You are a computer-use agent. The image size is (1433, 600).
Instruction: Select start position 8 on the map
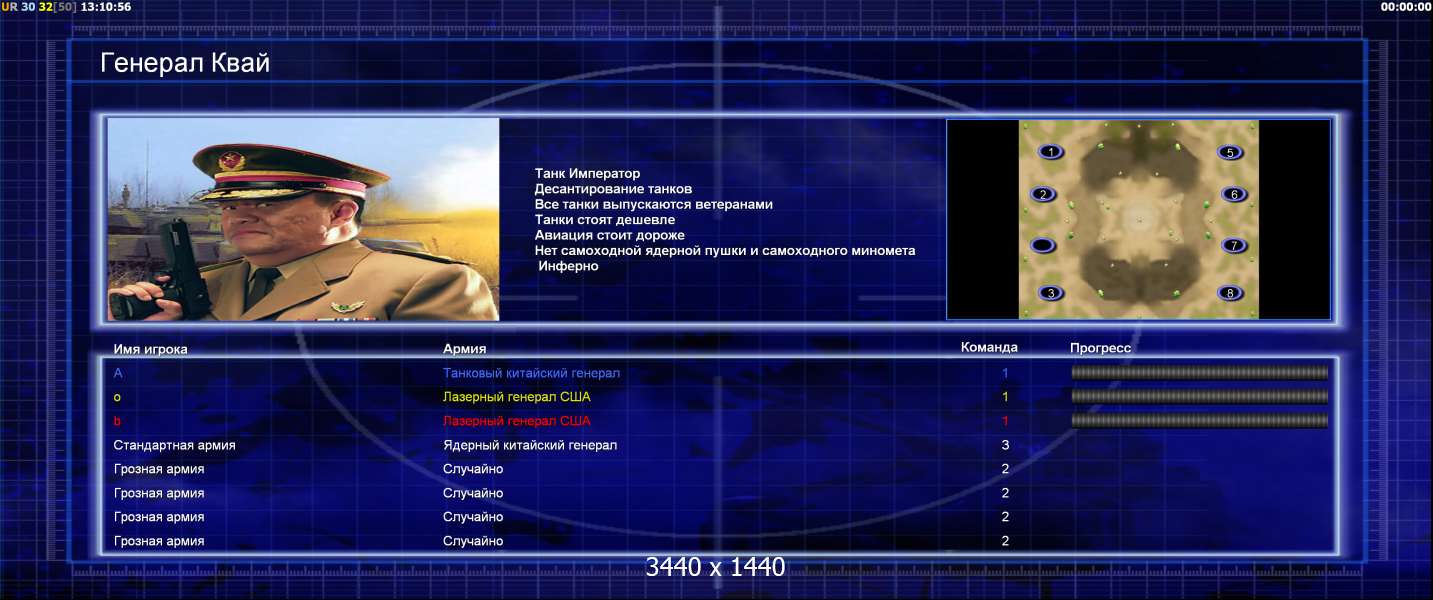[1230, 293]
